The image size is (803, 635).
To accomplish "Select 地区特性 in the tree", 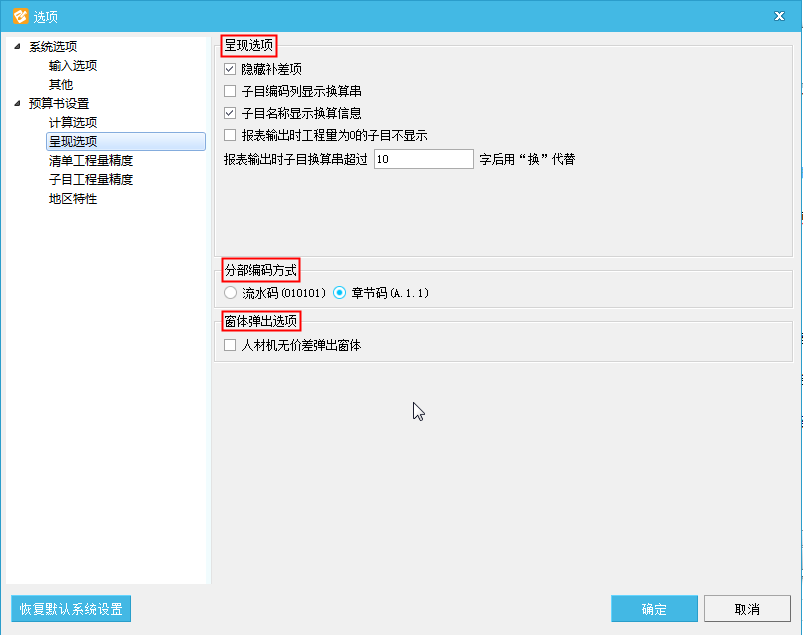I will 73,198.
